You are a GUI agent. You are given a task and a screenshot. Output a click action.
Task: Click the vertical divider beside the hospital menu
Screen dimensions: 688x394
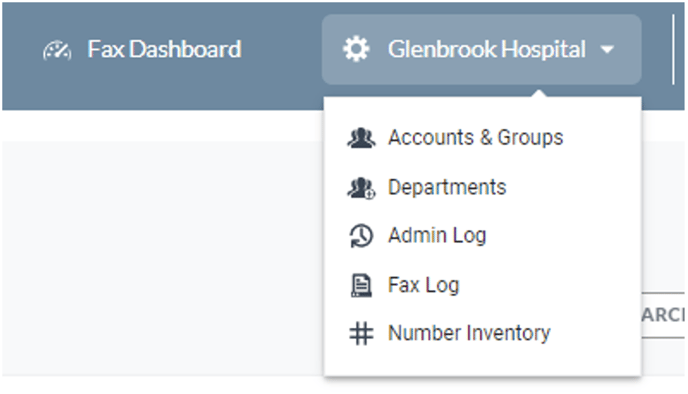pos(673,49)
